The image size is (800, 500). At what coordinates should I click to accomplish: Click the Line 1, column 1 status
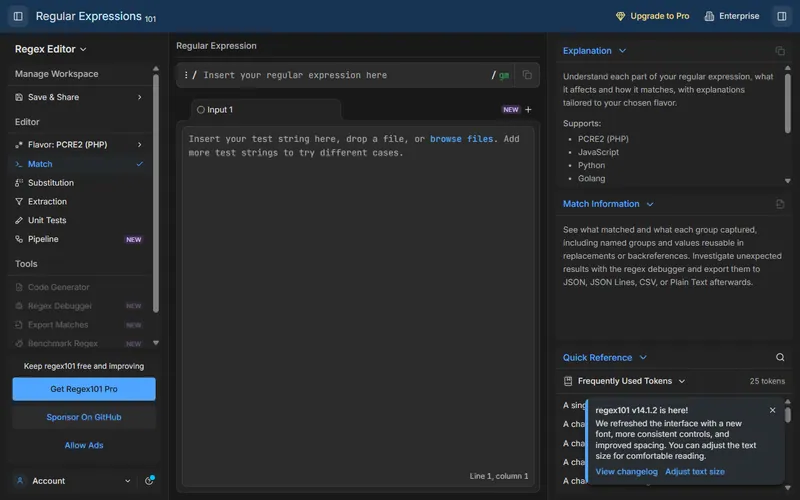point(498,476)
